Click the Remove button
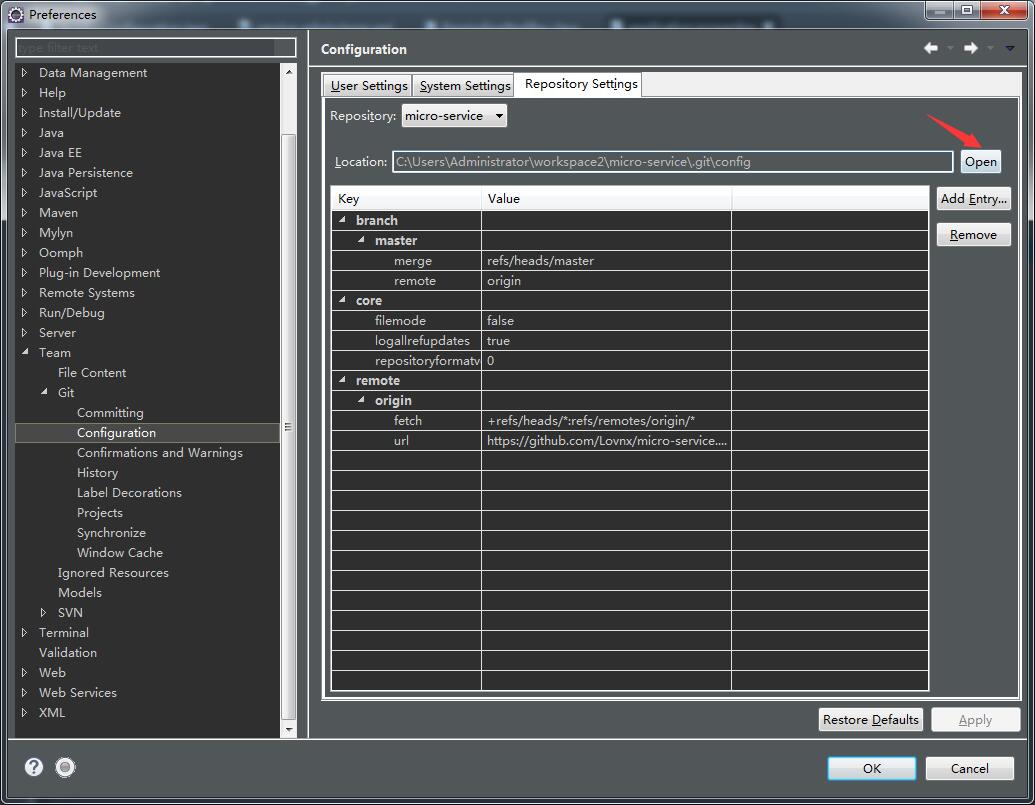1035x805 pixels. 973,235
